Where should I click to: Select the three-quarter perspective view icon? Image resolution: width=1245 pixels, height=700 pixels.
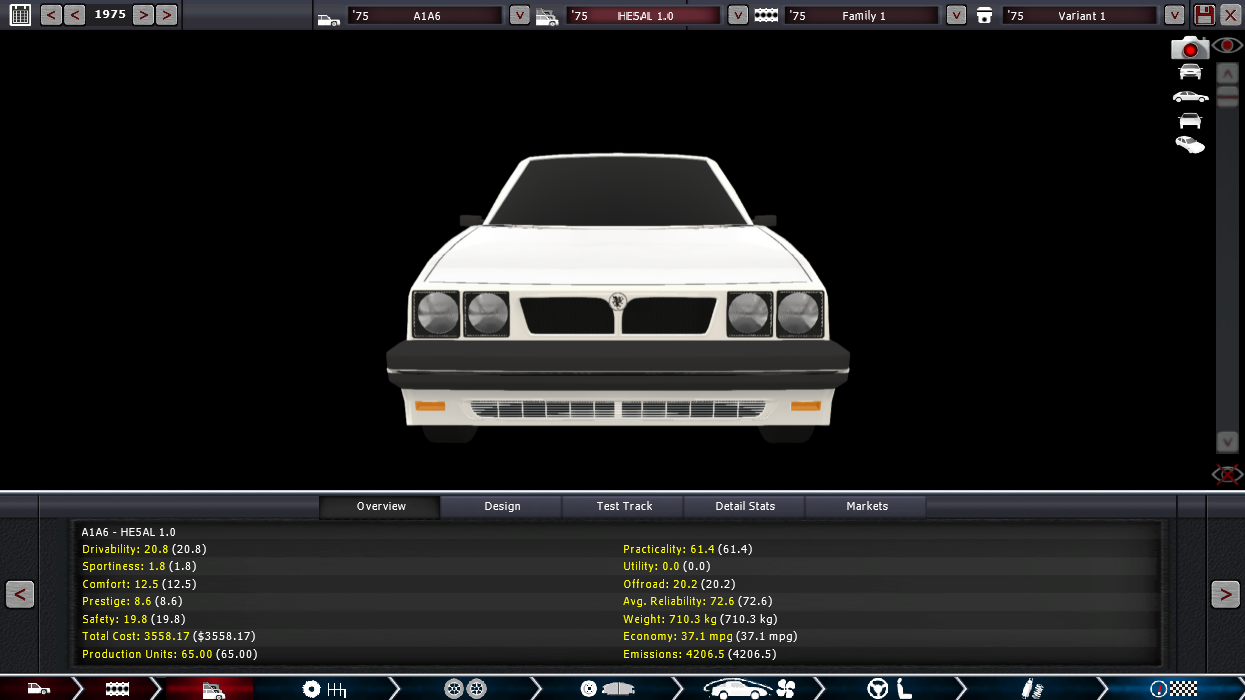[1190, 145]
